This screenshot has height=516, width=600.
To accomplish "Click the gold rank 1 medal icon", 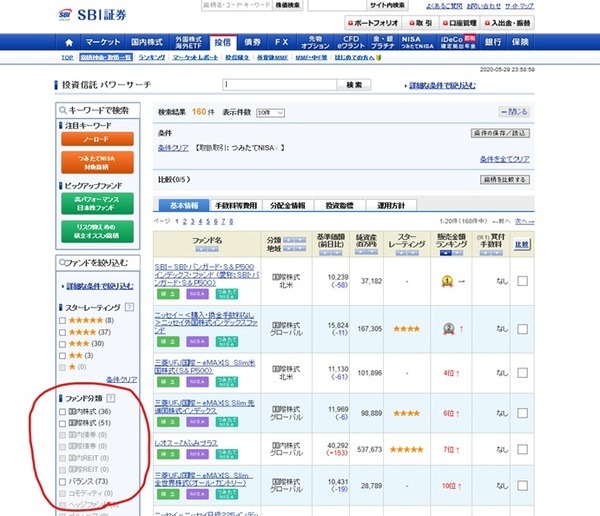I will [x=447, y=281].
